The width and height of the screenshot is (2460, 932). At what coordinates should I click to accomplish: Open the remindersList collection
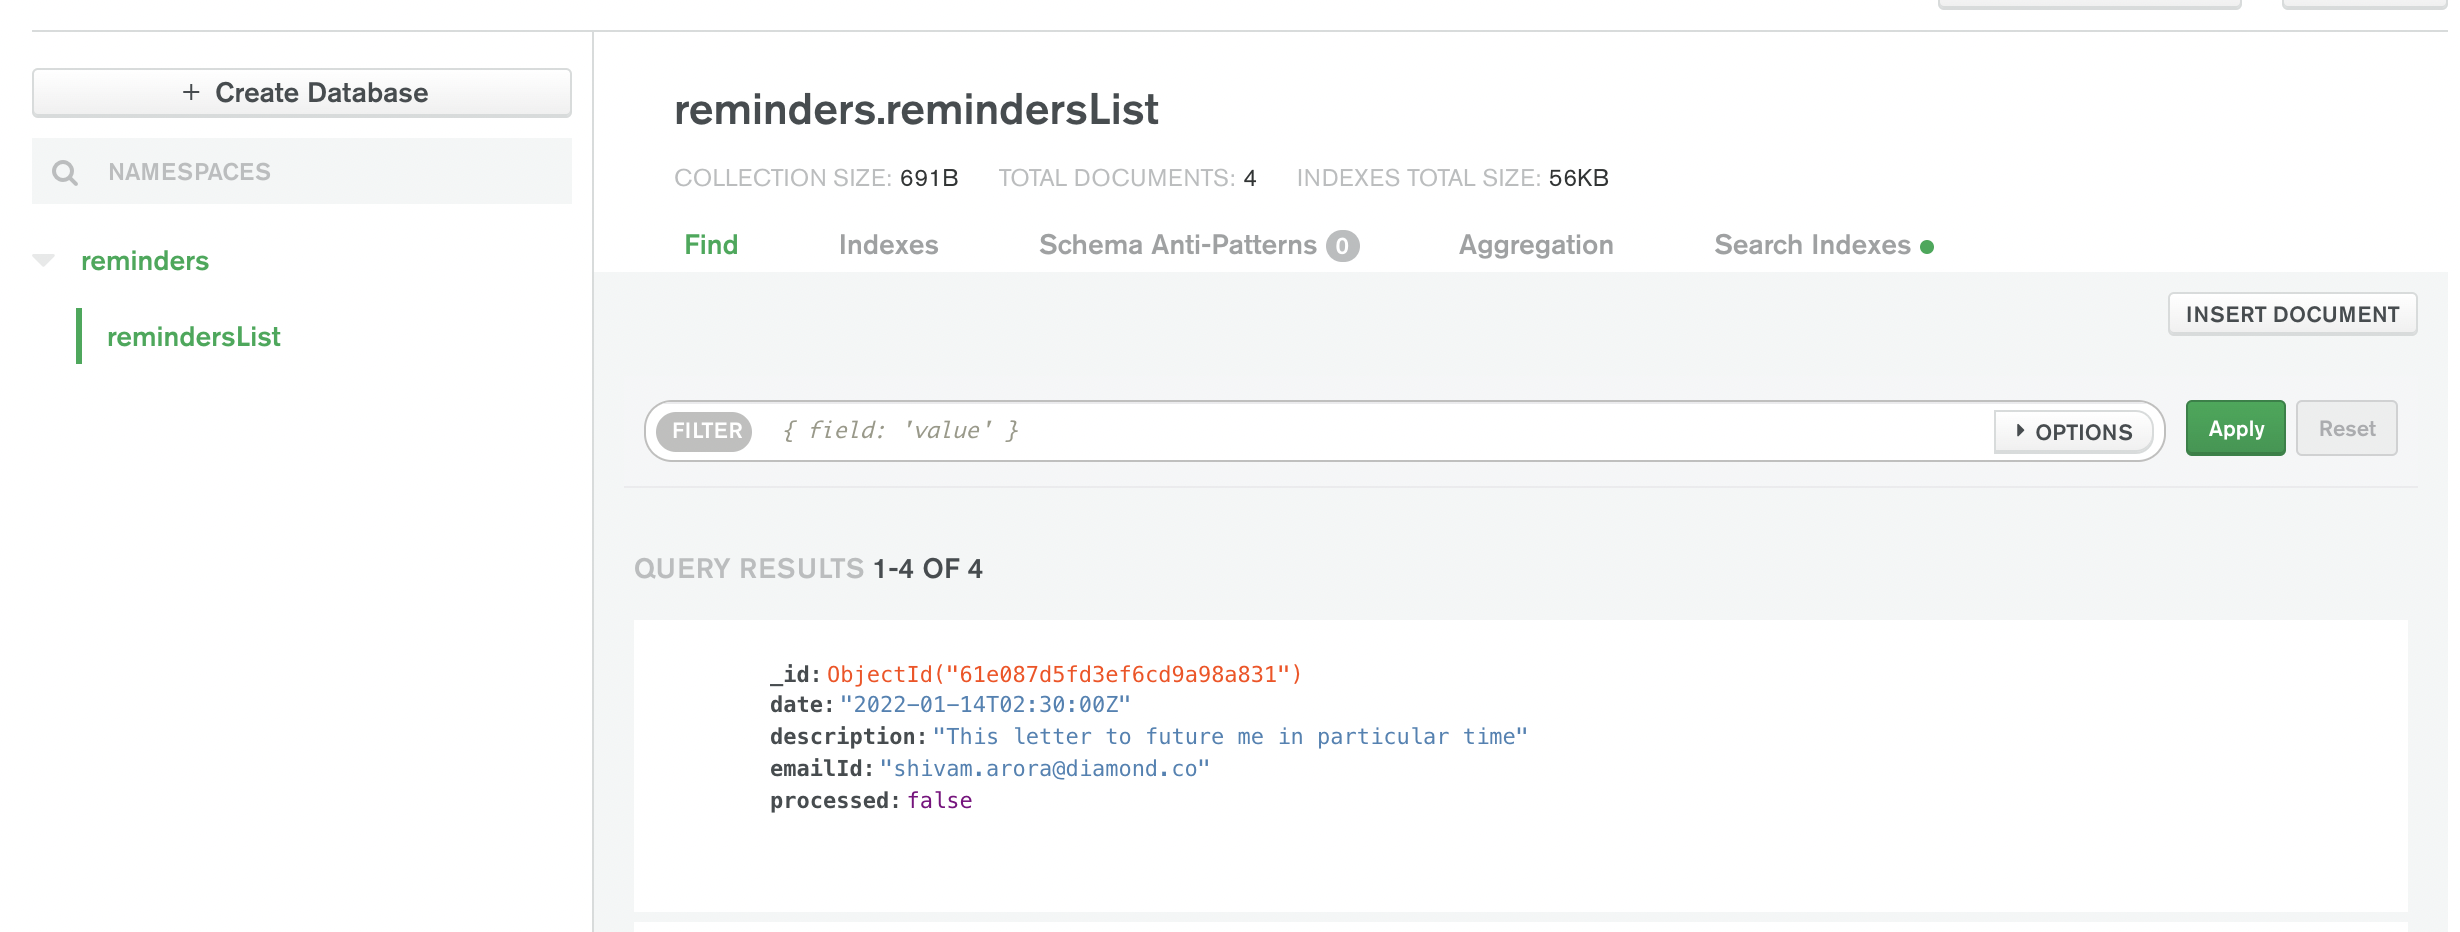click(x=193, y=337)
